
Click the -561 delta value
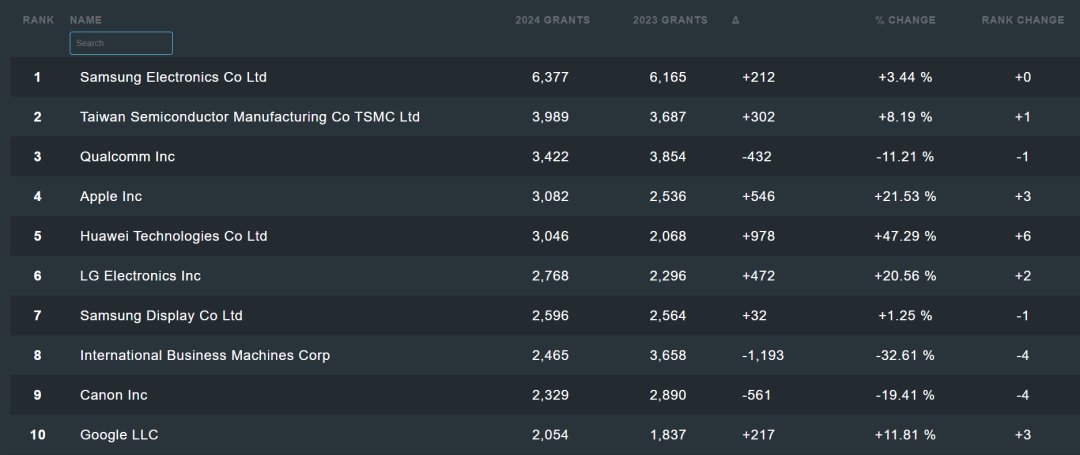[x=757, y=396]
